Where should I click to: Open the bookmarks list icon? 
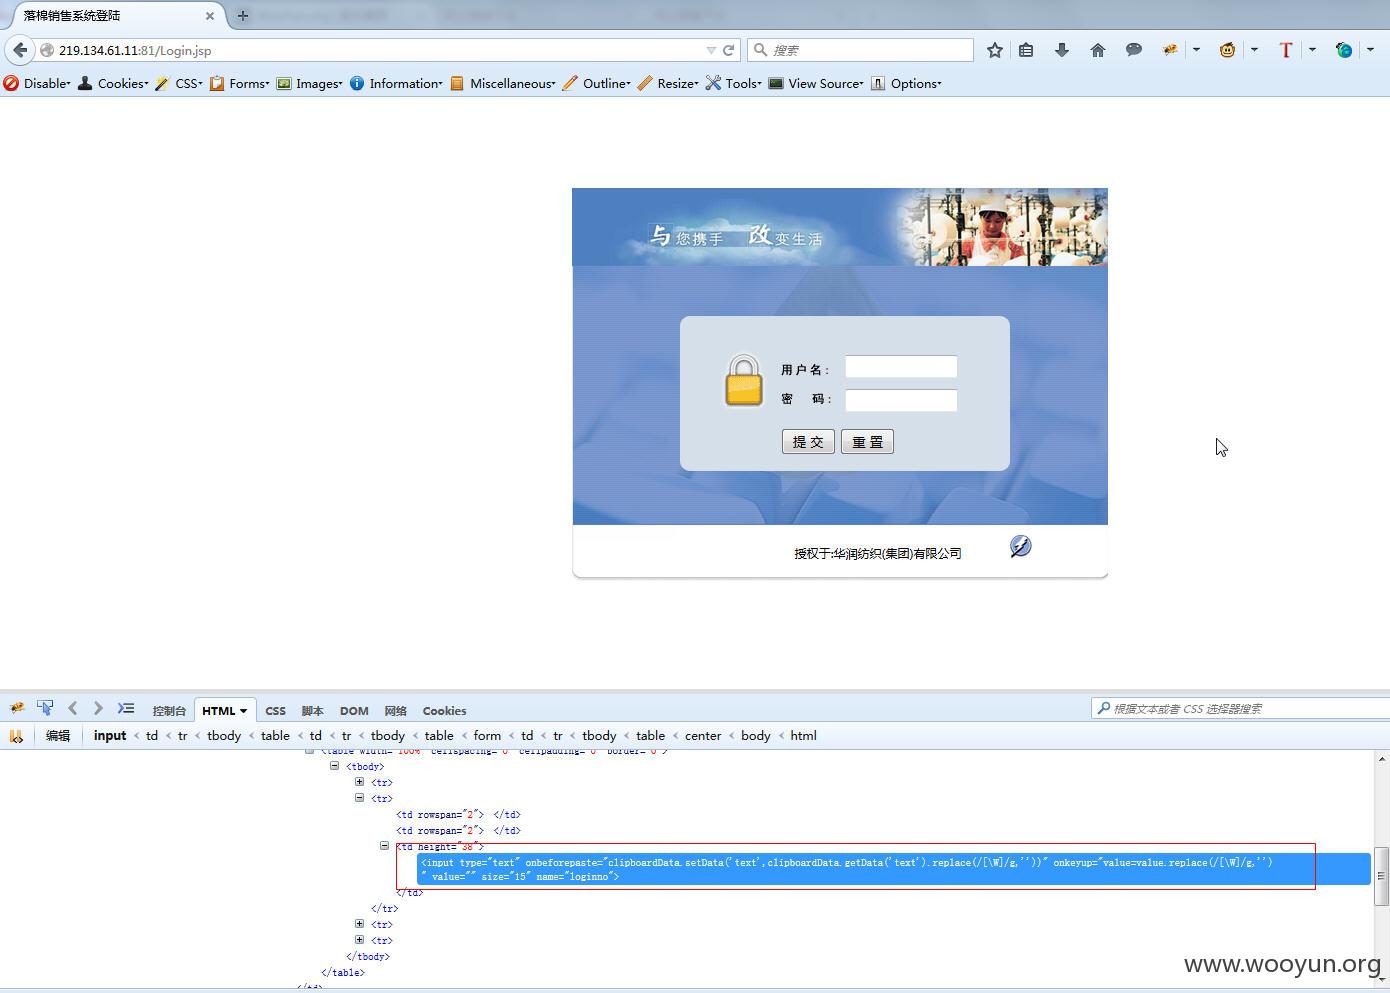[1026, 50]
